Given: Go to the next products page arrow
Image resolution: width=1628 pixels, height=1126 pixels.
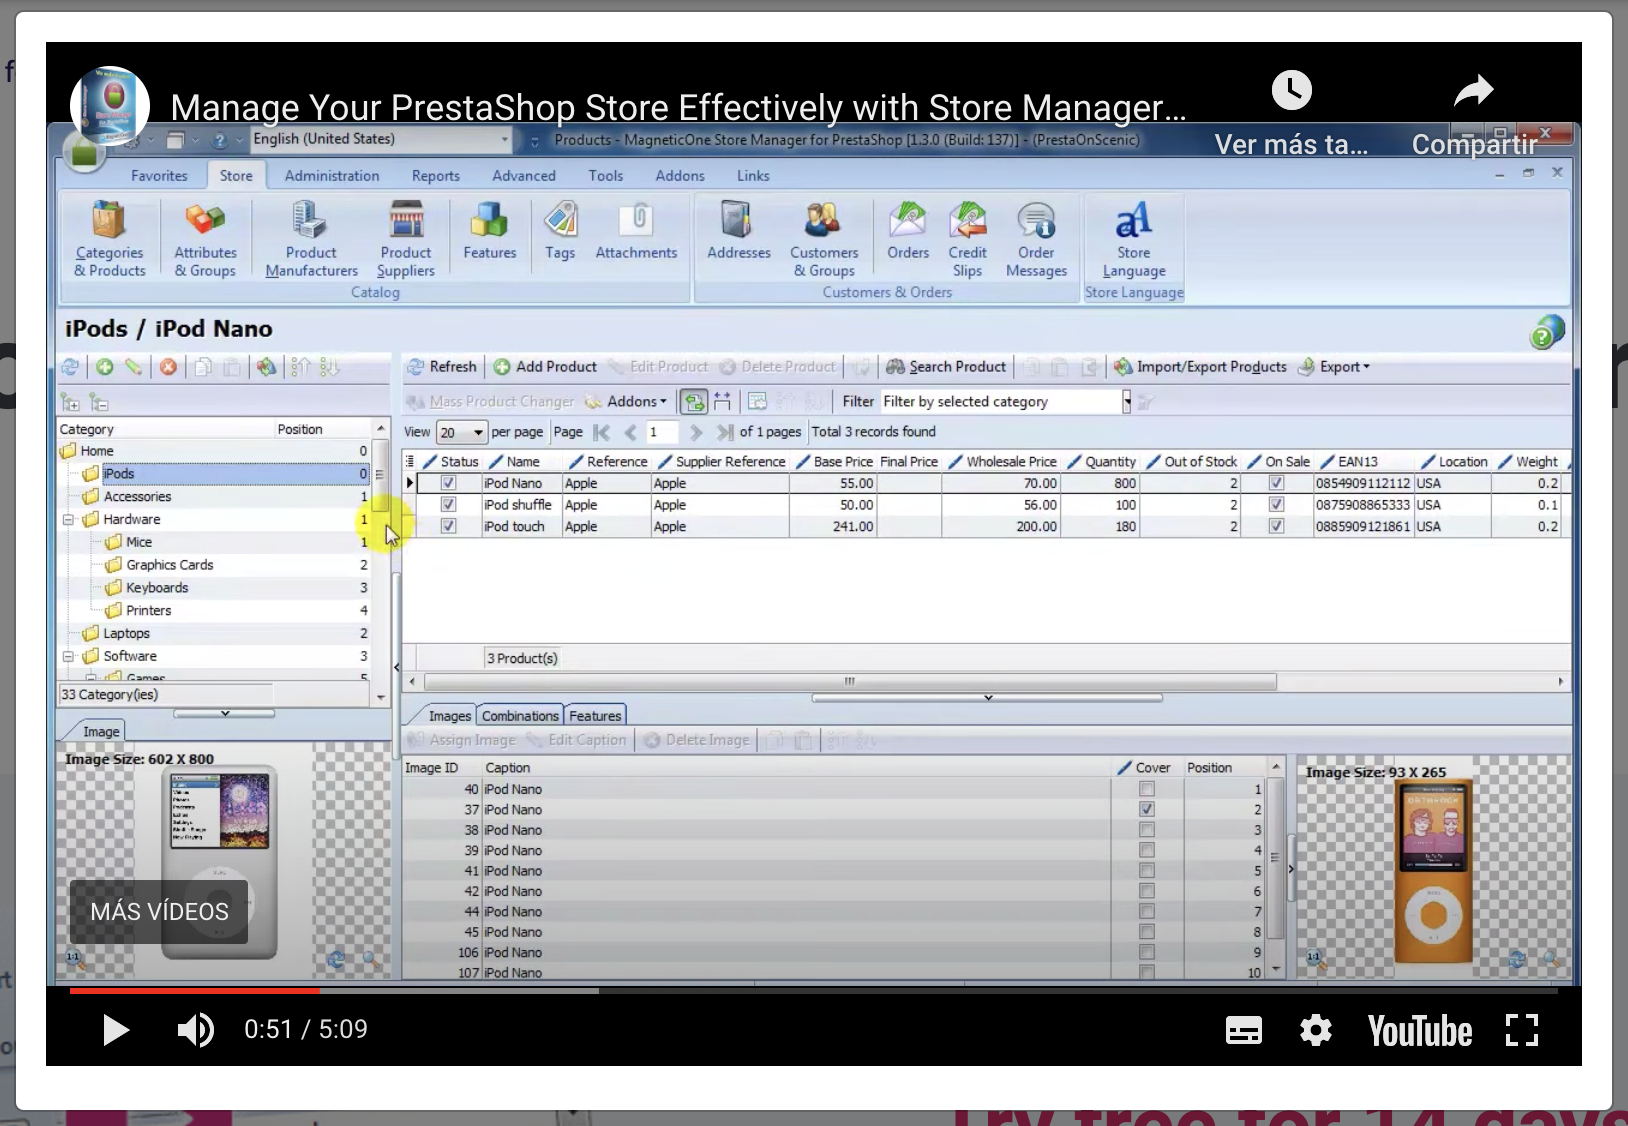Looking at the screenshot, I should [x=696, y=432].
